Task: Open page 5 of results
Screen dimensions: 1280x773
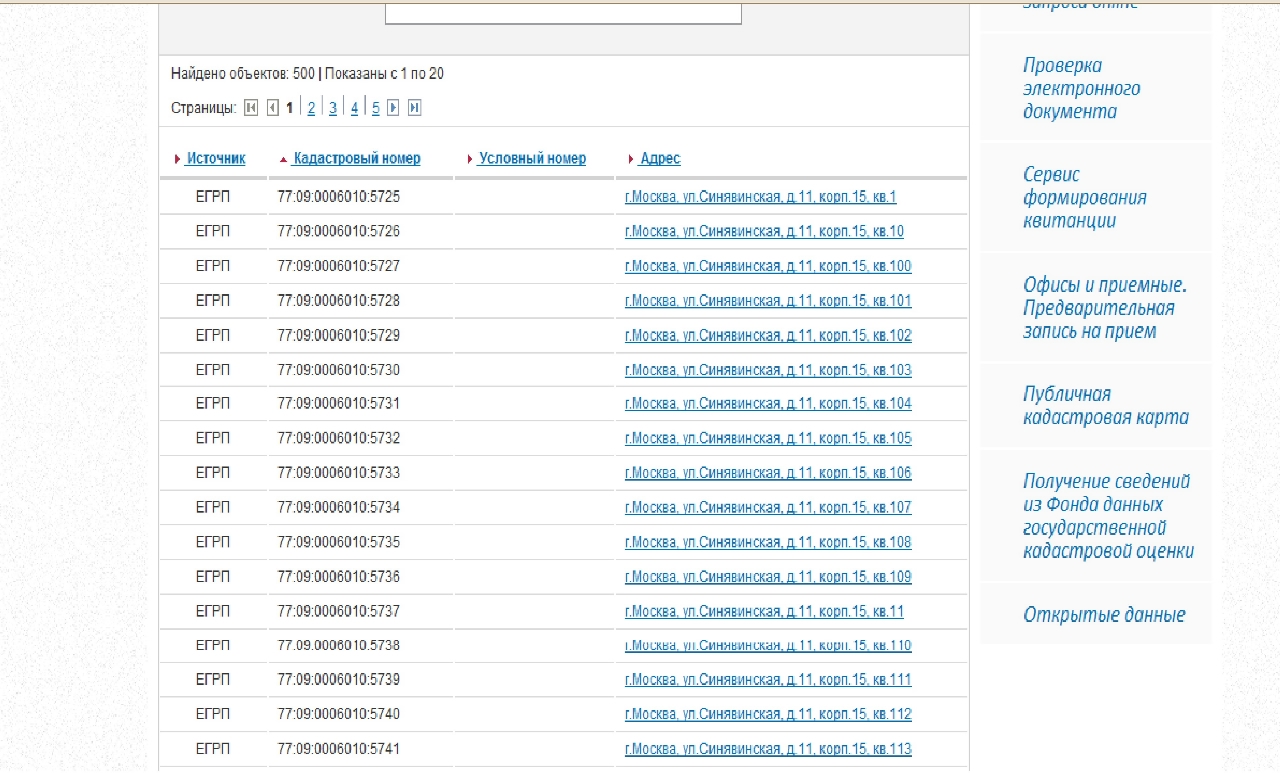Action: click(375, 108)
